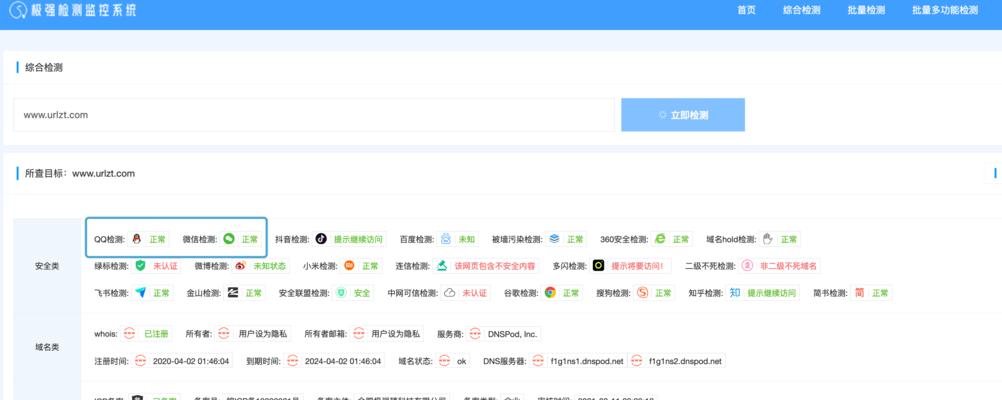Image resolution: width=1002 pixels, height=400 pixels.
Task: Click the Kingsoft detection icon
Action: 233,293
